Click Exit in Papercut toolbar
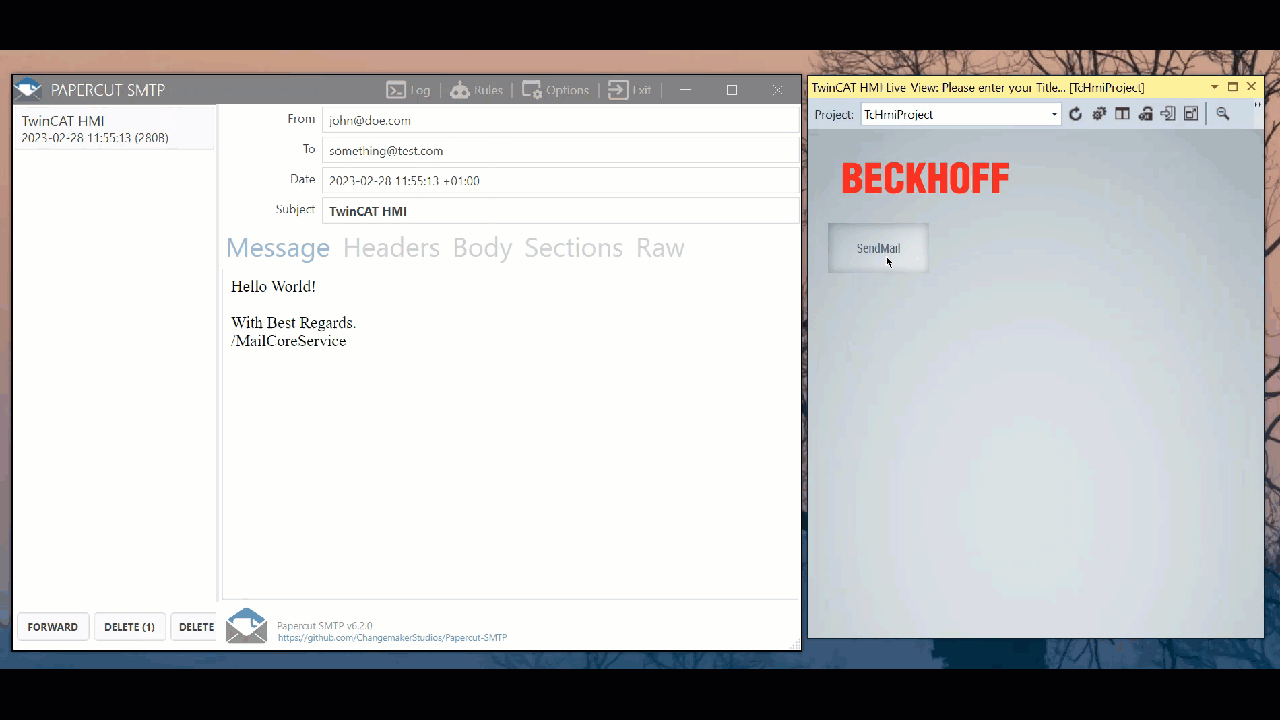Screen dimensions: 1280x720 [629, 90]
